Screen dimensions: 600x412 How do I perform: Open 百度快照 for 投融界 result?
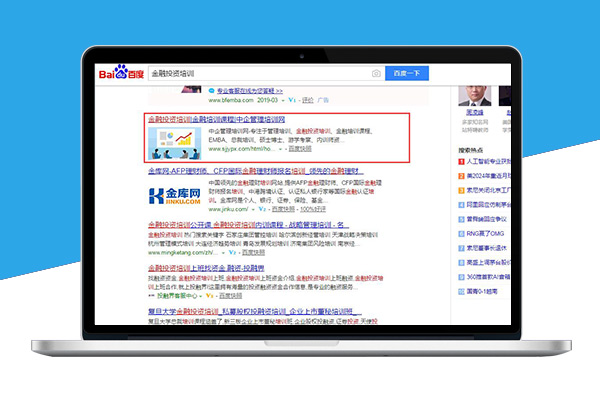point(230,296)
